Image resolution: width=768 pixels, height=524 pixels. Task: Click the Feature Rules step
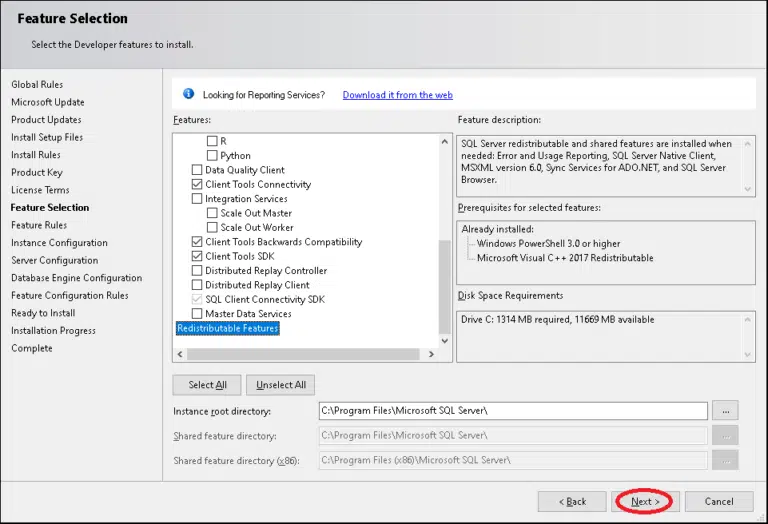[39, 225]
